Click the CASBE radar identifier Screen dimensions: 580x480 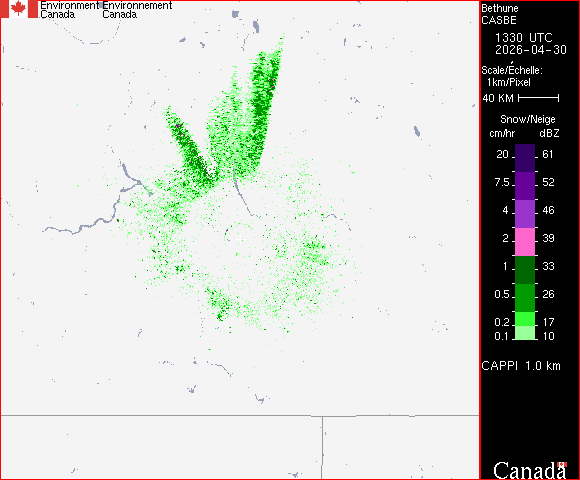click(499, 20)
